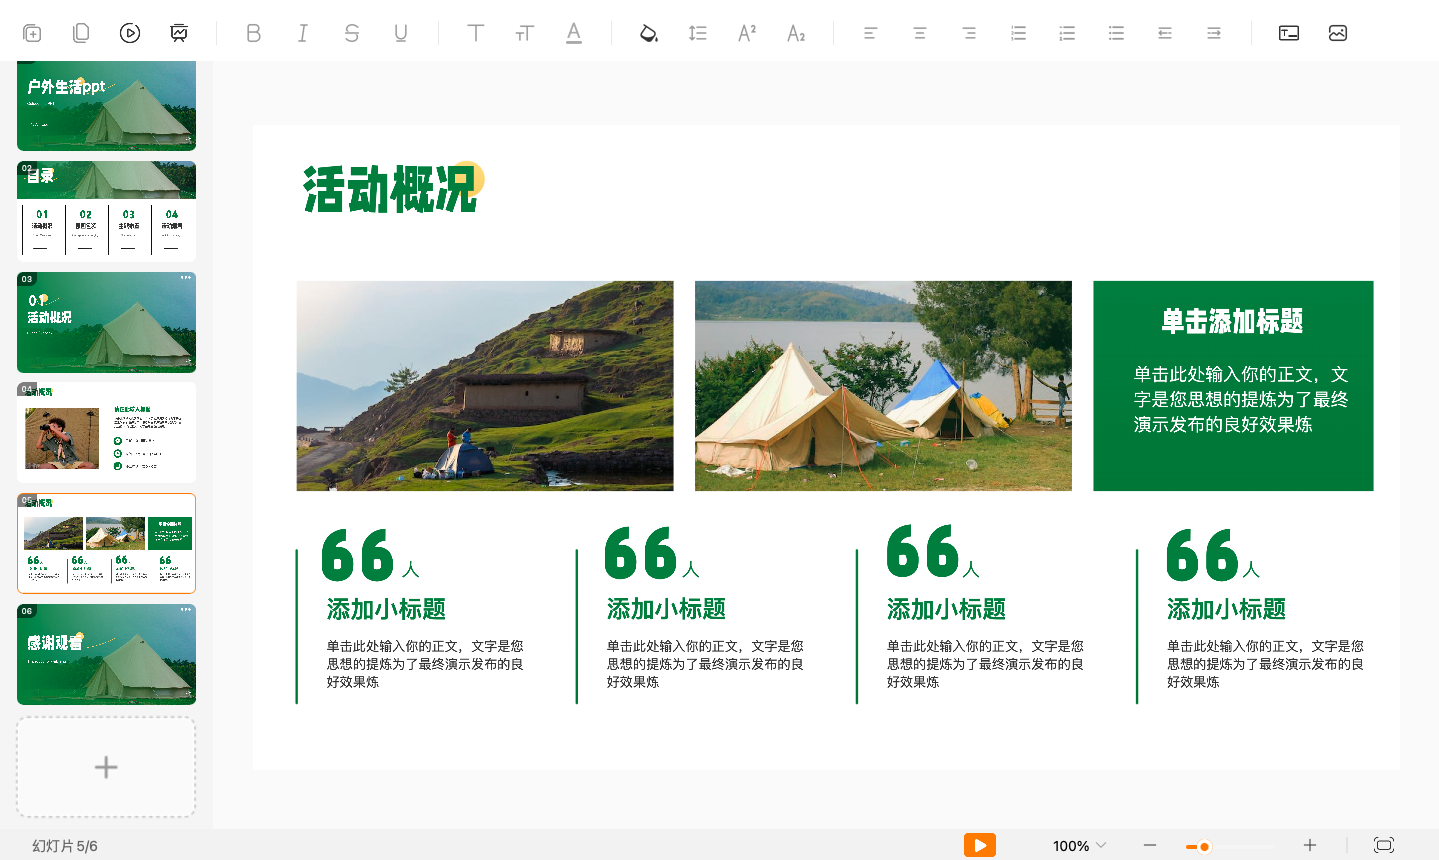Select the 感谢观看 slide thumbnail

(x=106, y=655)
